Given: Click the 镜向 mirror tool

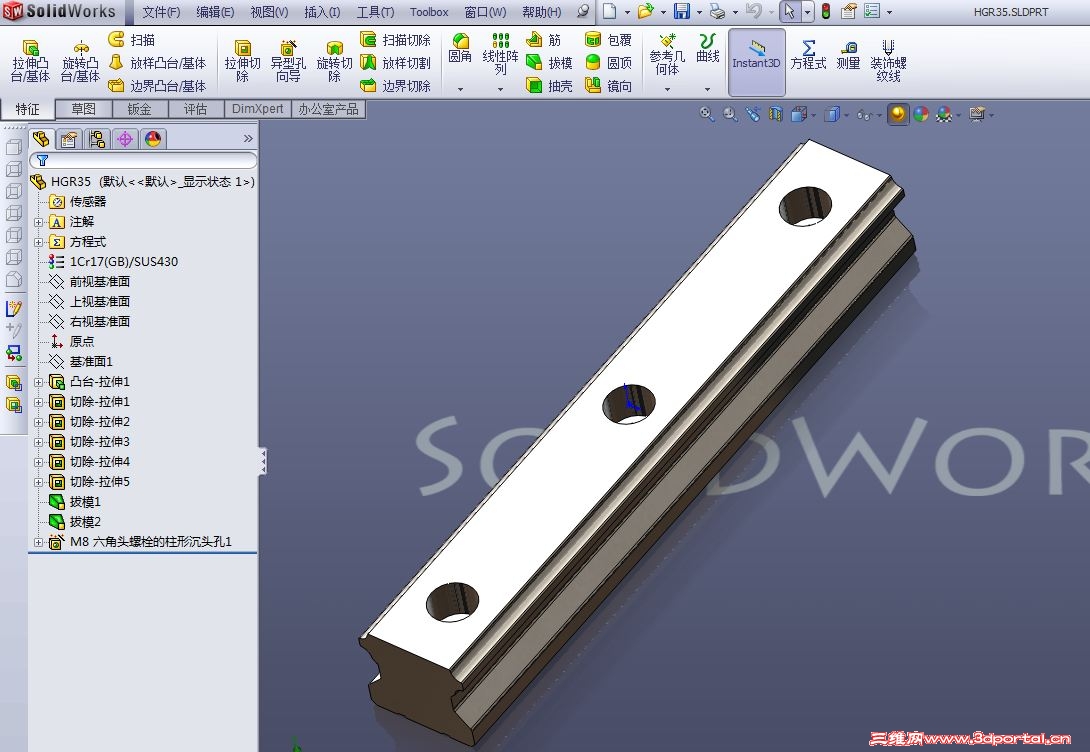Looking at the screenshot, I should point(608,86).
